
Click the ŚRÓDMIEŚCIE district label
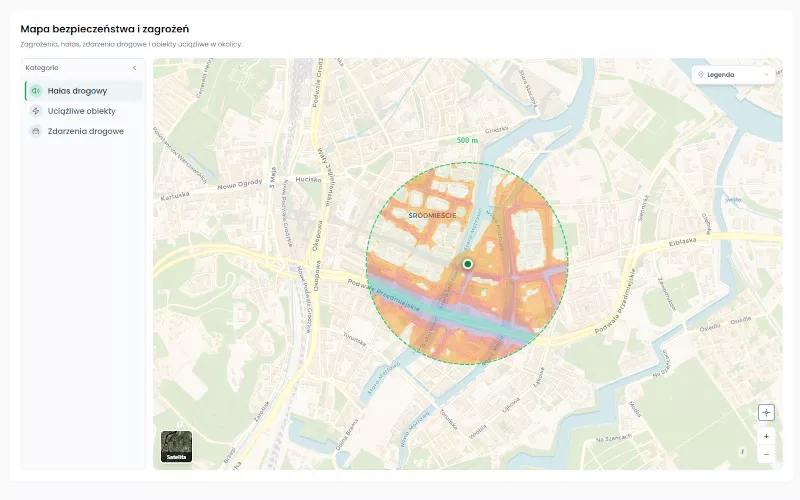click(432, 216)
